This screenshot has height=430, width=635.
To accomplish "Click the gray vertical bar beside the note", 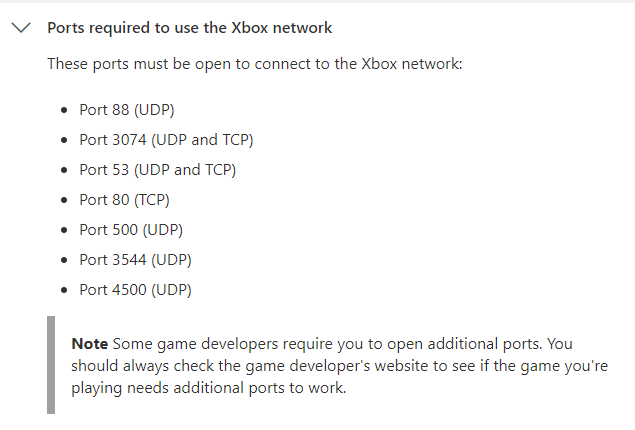I will tap(51, 365).
